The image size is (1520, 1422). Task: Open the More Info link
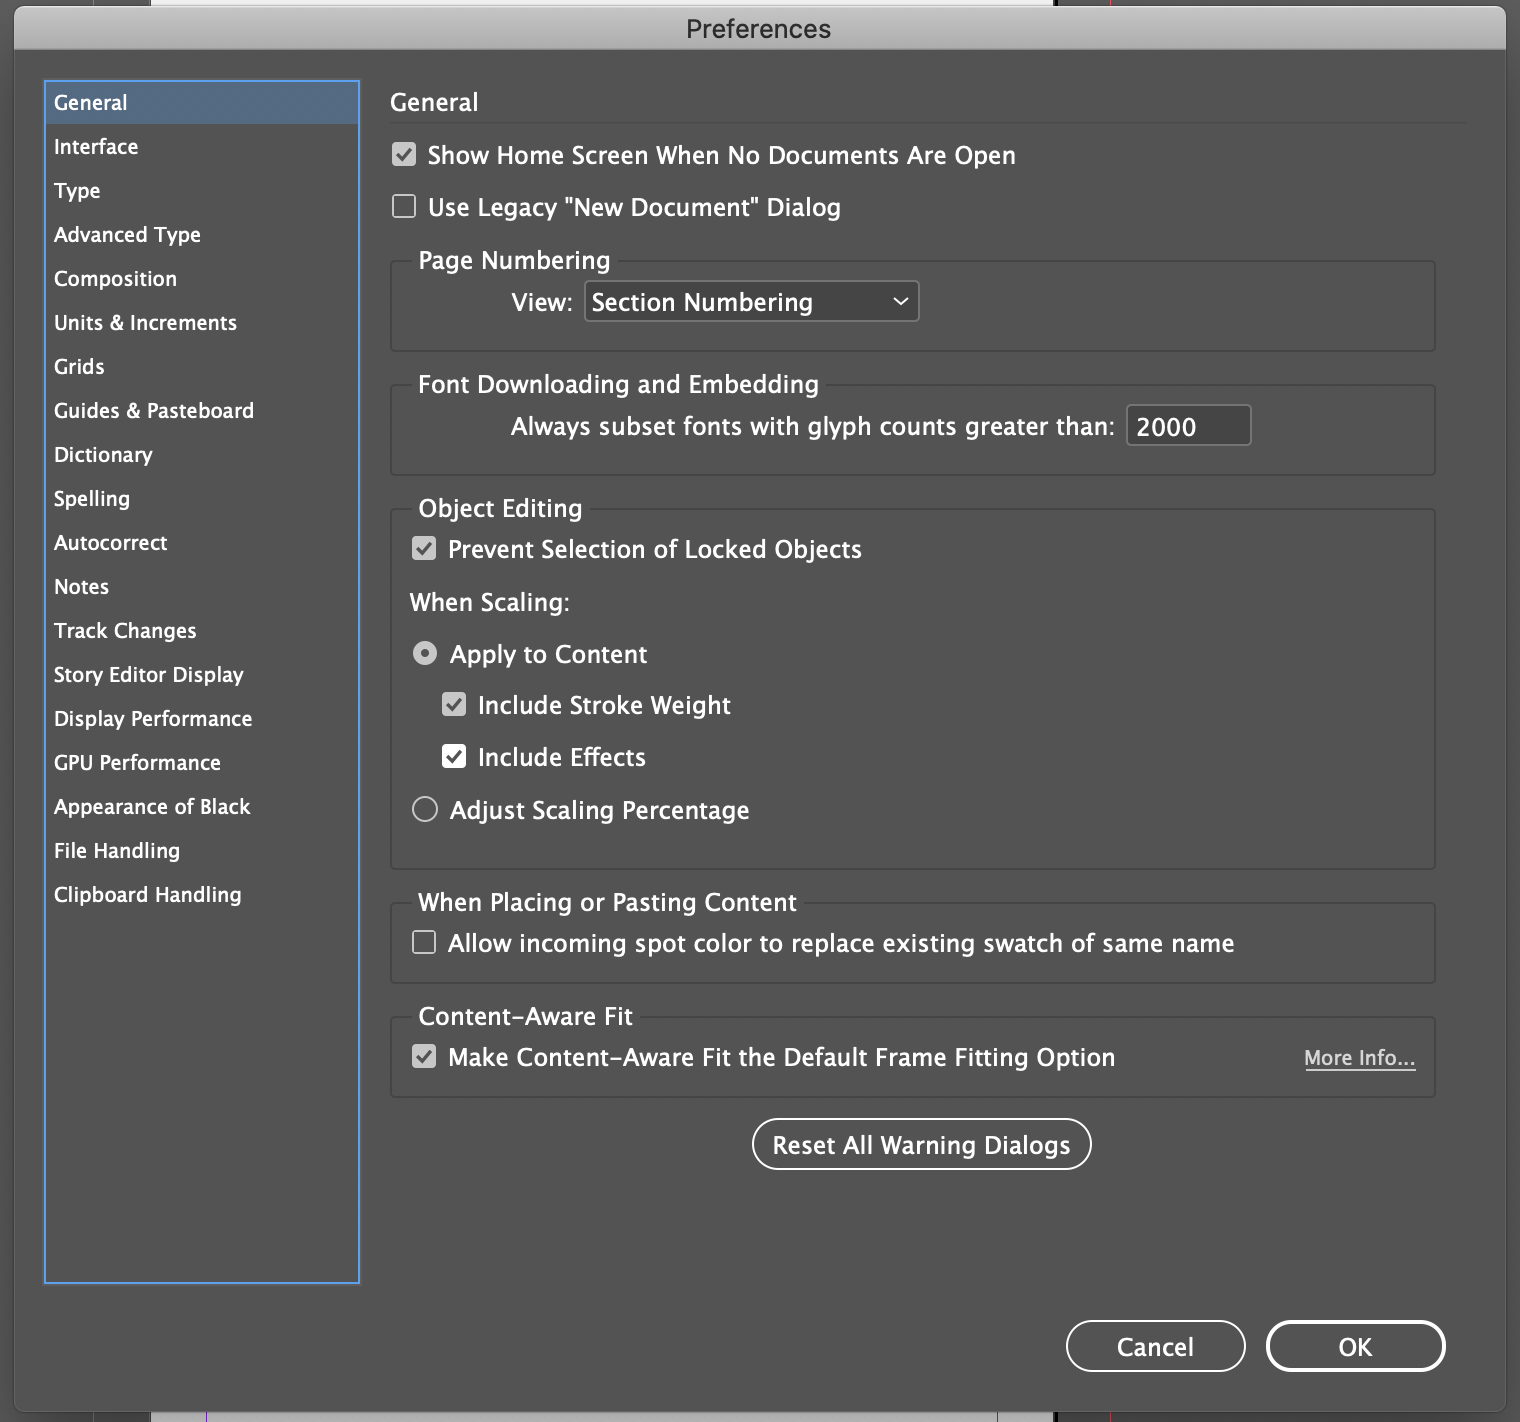pyautogui.click(x=1359, y=1057)
